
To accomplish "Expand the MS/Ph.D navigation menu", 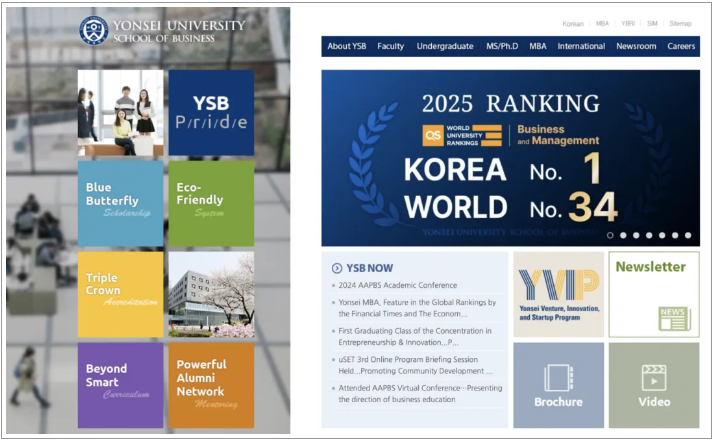I will click(x=507, y=46).
